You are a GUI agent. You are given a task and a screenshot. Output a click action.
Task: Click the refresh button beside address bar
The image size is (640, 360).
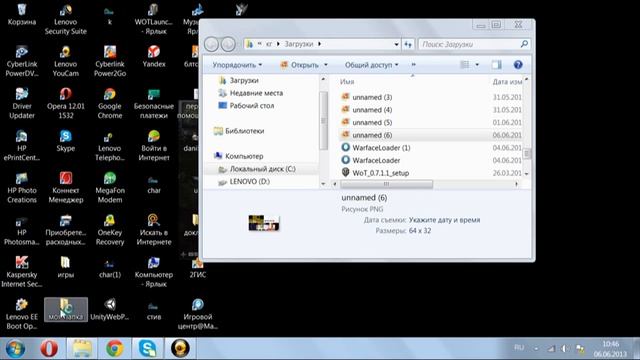[408, 44]
